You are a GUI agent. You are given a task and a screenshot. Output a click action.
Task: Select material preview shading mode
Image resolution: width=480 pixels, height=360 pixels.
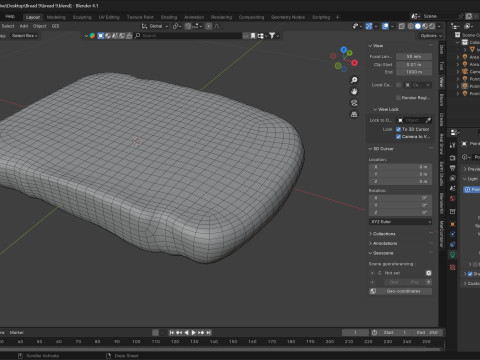(x=425, y=26)
